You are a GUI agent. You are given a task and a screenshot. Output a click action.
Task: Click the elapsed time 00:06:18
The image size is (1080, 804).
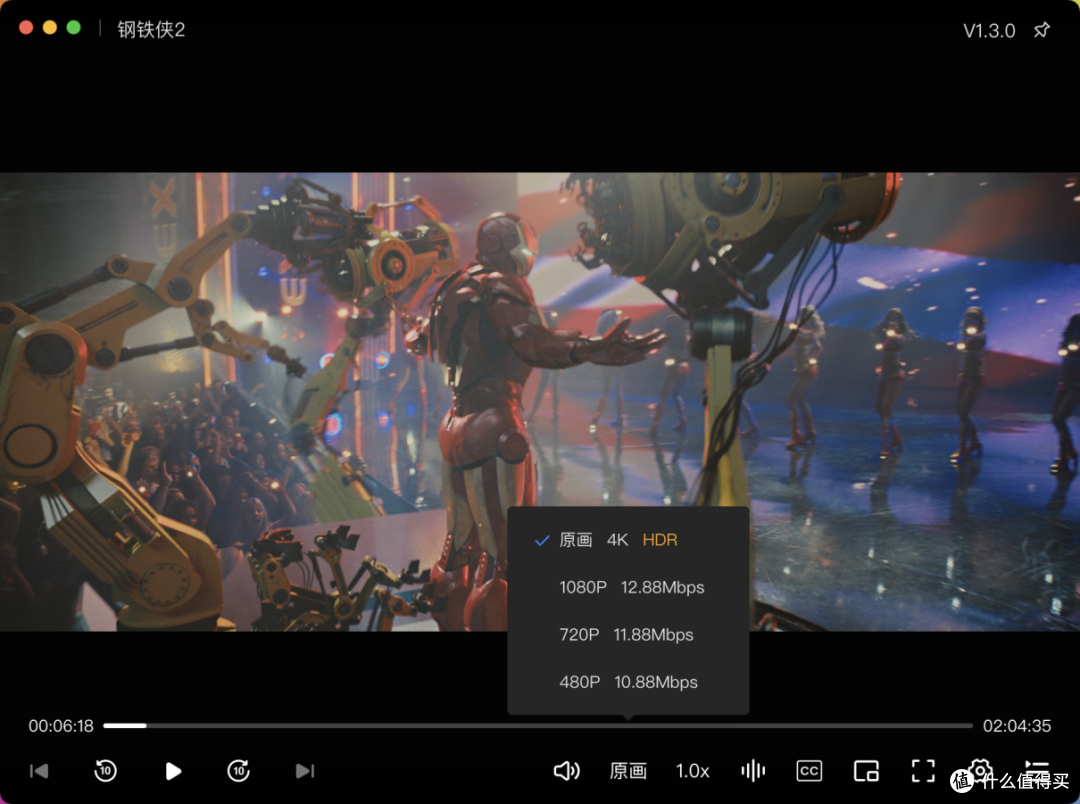[x=61, y=725]
